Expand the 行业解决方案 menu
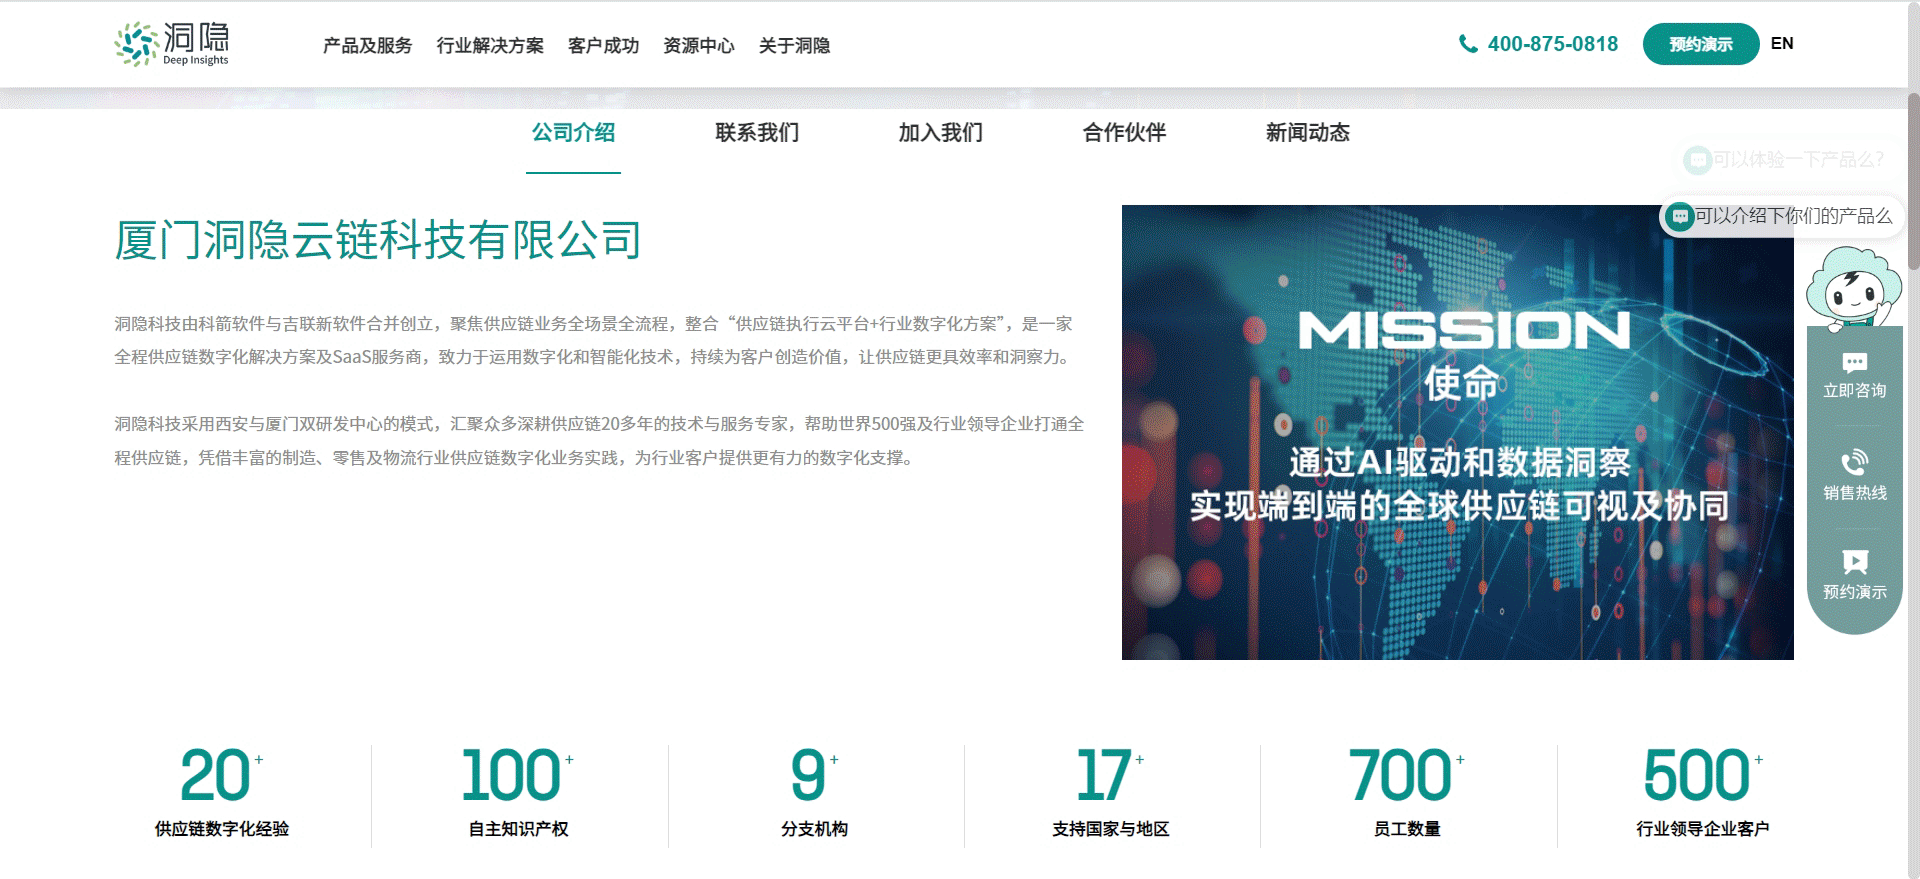This screenshot has width=1920, height=879. (490, 46)
